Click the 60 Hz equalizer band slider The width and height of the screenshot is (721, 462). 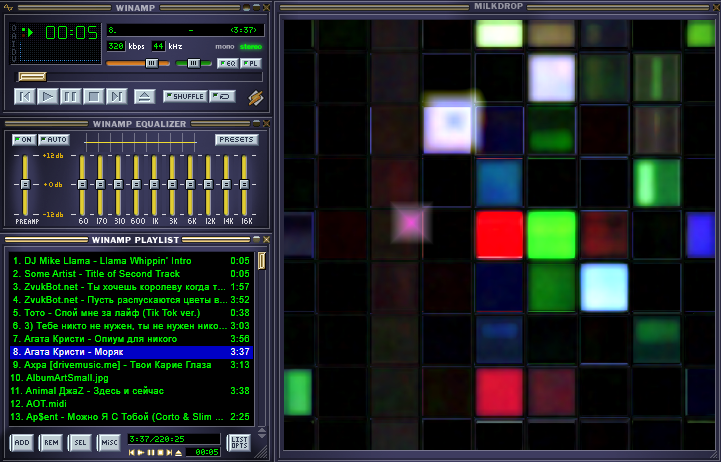click(x=82, y=184)
